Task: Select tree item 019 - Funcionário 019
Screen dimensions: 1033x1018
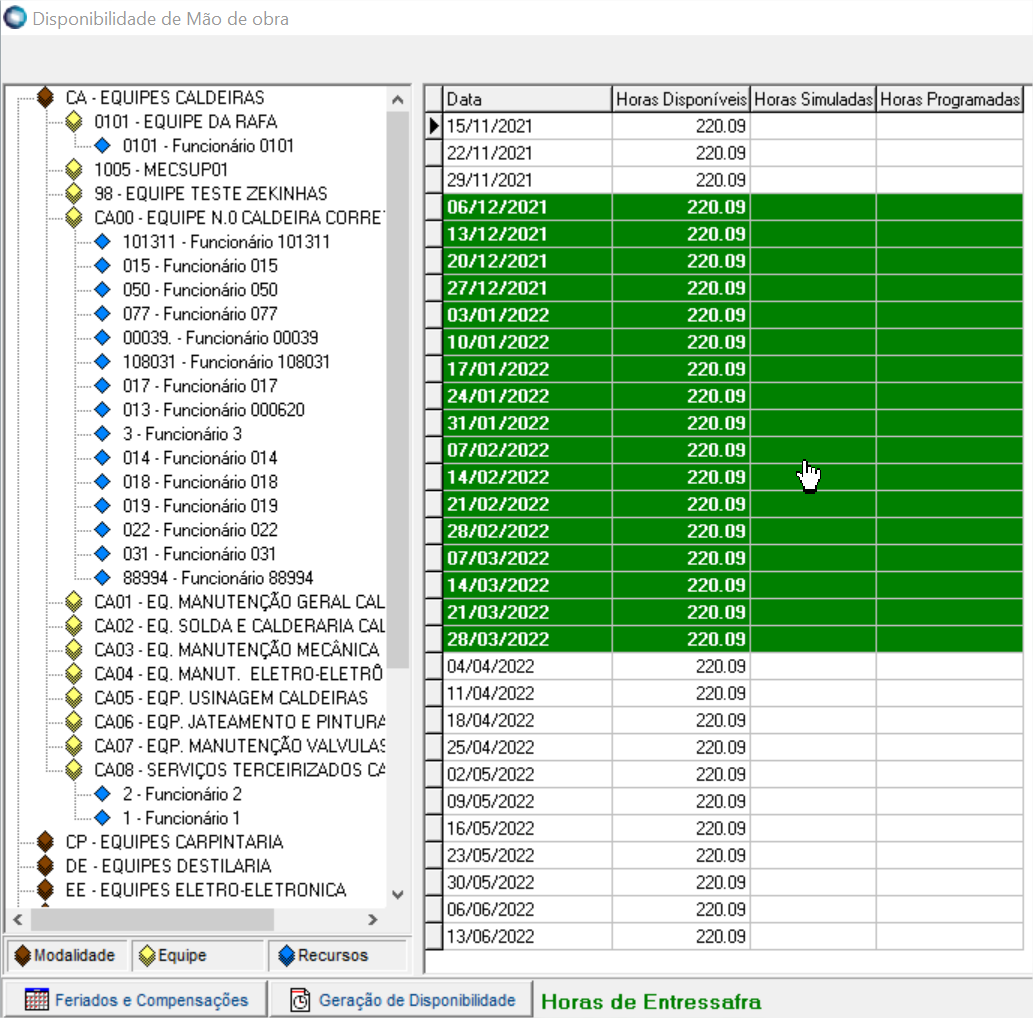Action: 200,506
